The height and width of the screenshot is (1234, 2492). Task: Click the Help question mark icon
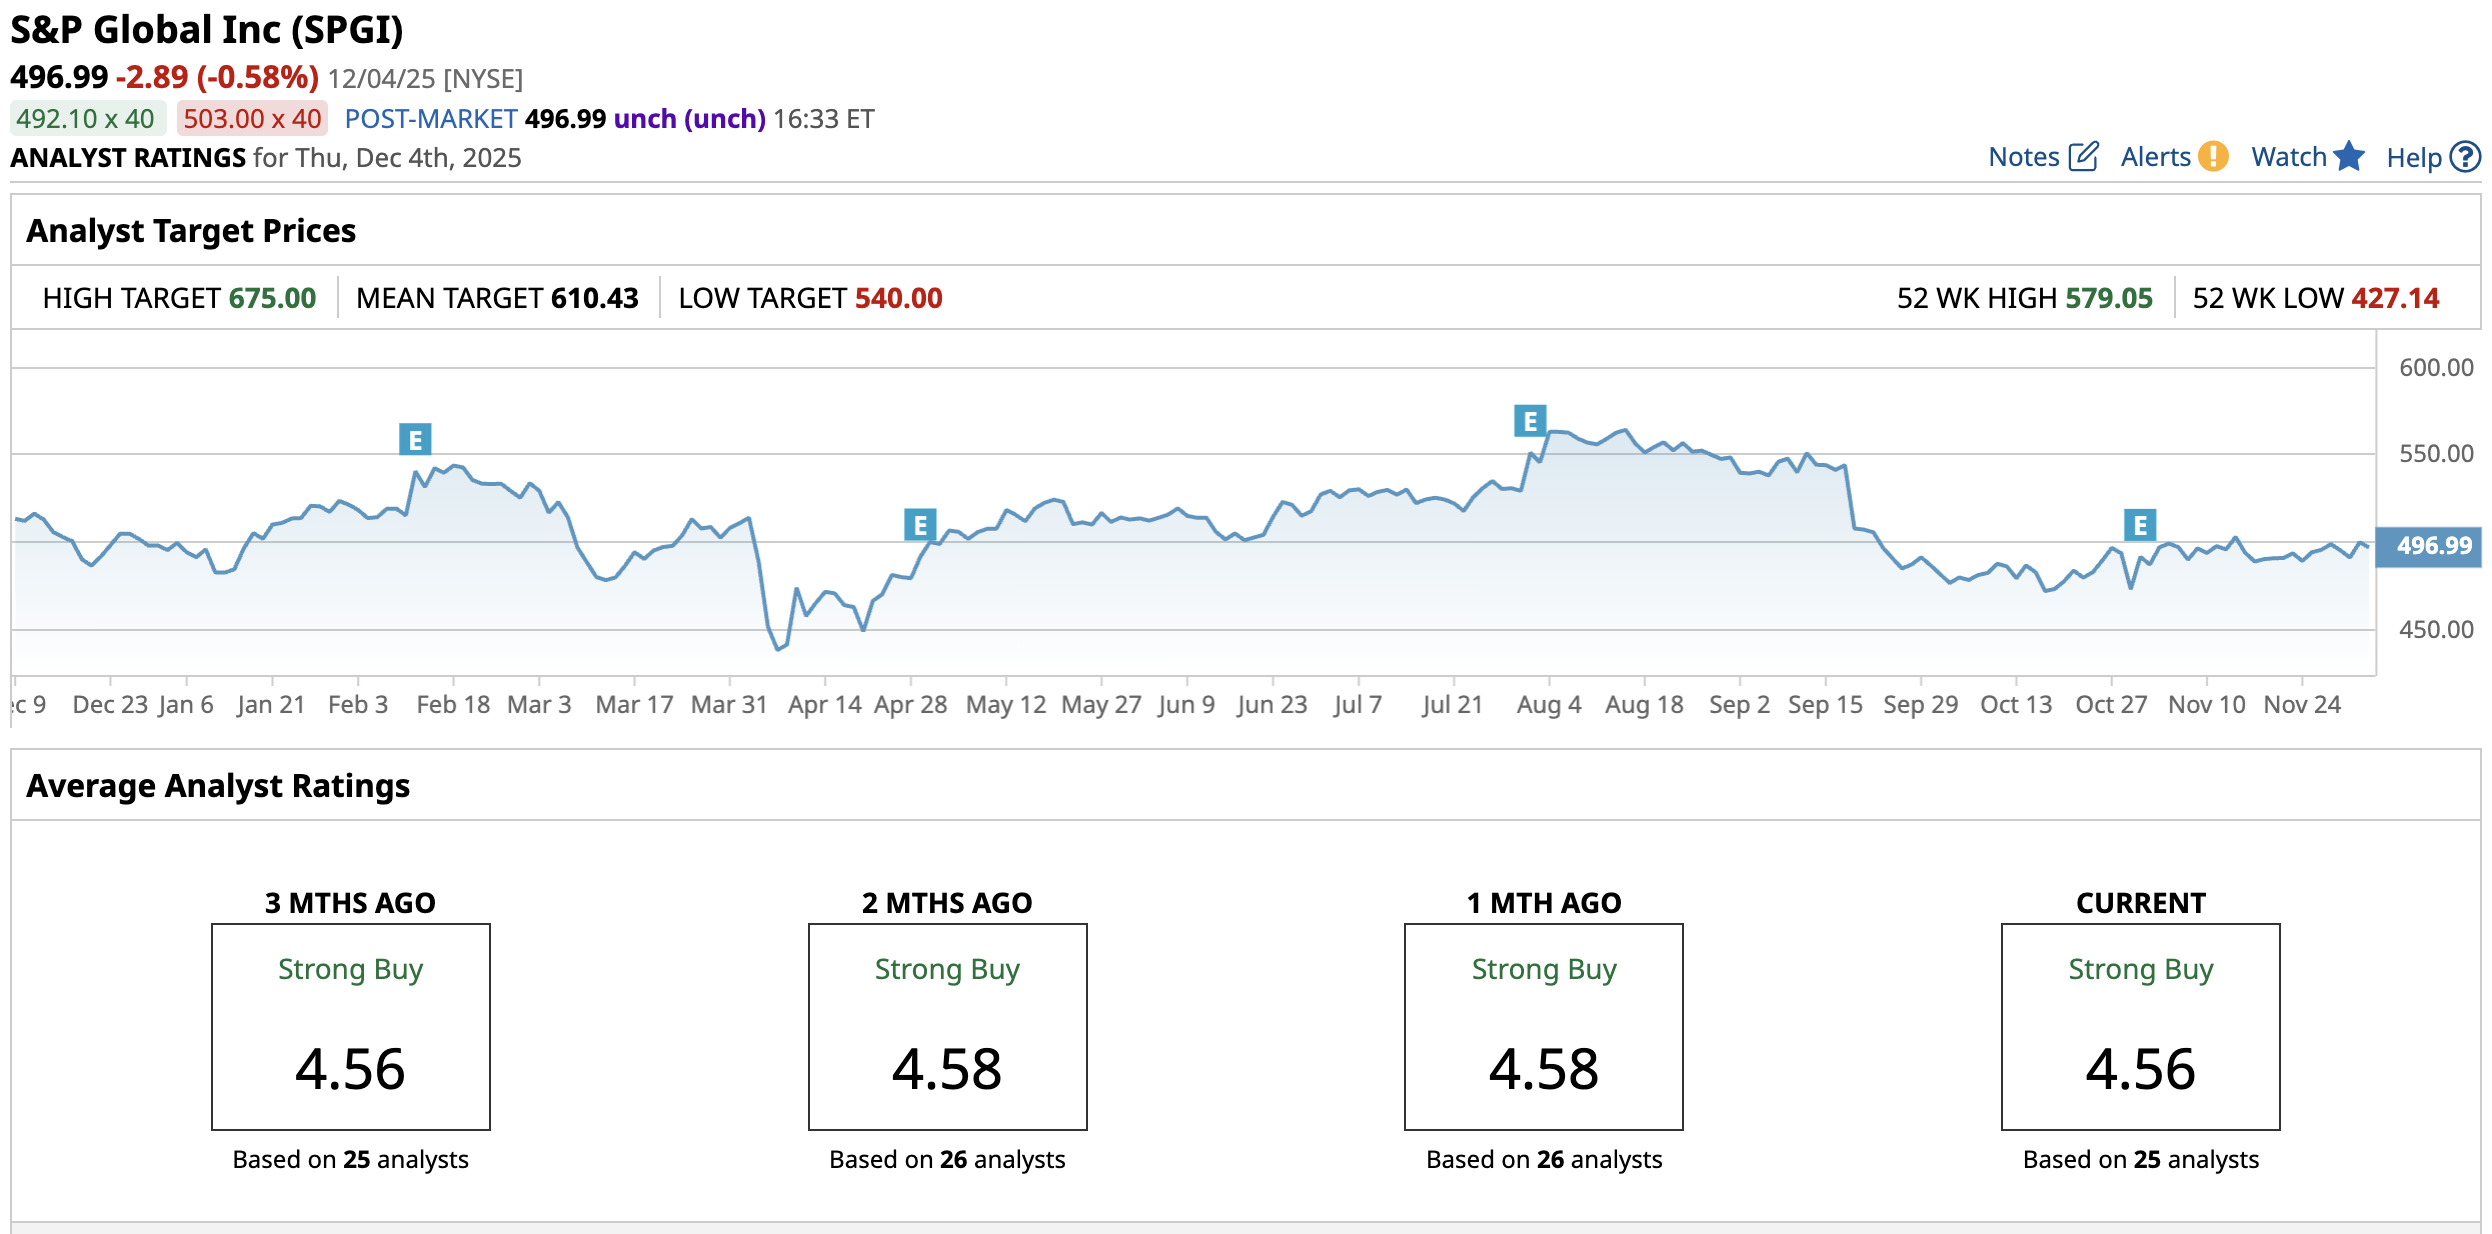2465,157
